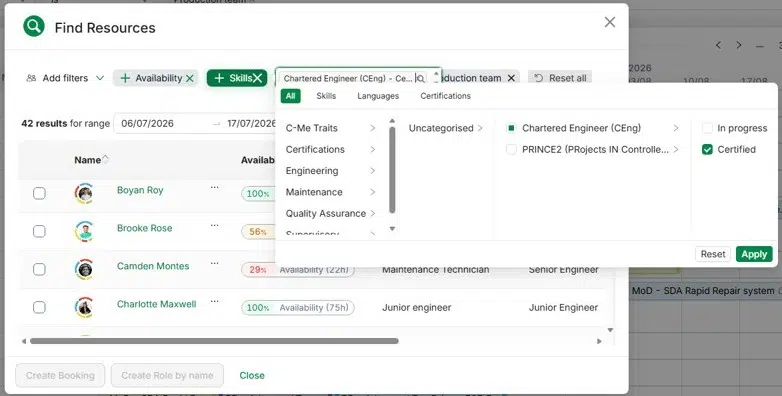Click the Close link at dialog bottom

click(252, 376)
